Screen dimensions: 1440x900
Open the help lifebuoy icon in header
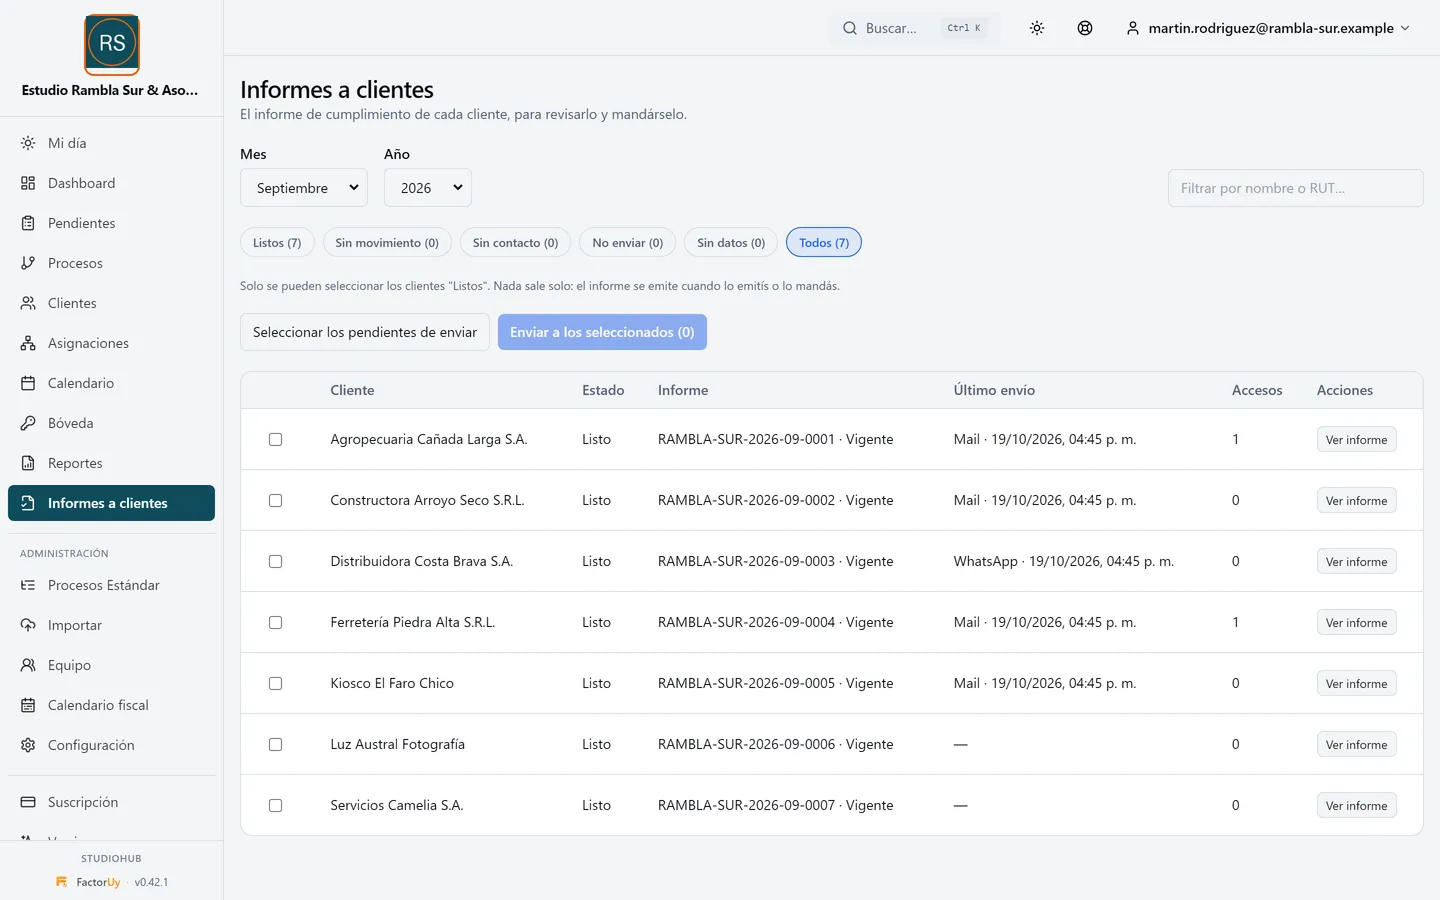click(x=1085, y=28)
